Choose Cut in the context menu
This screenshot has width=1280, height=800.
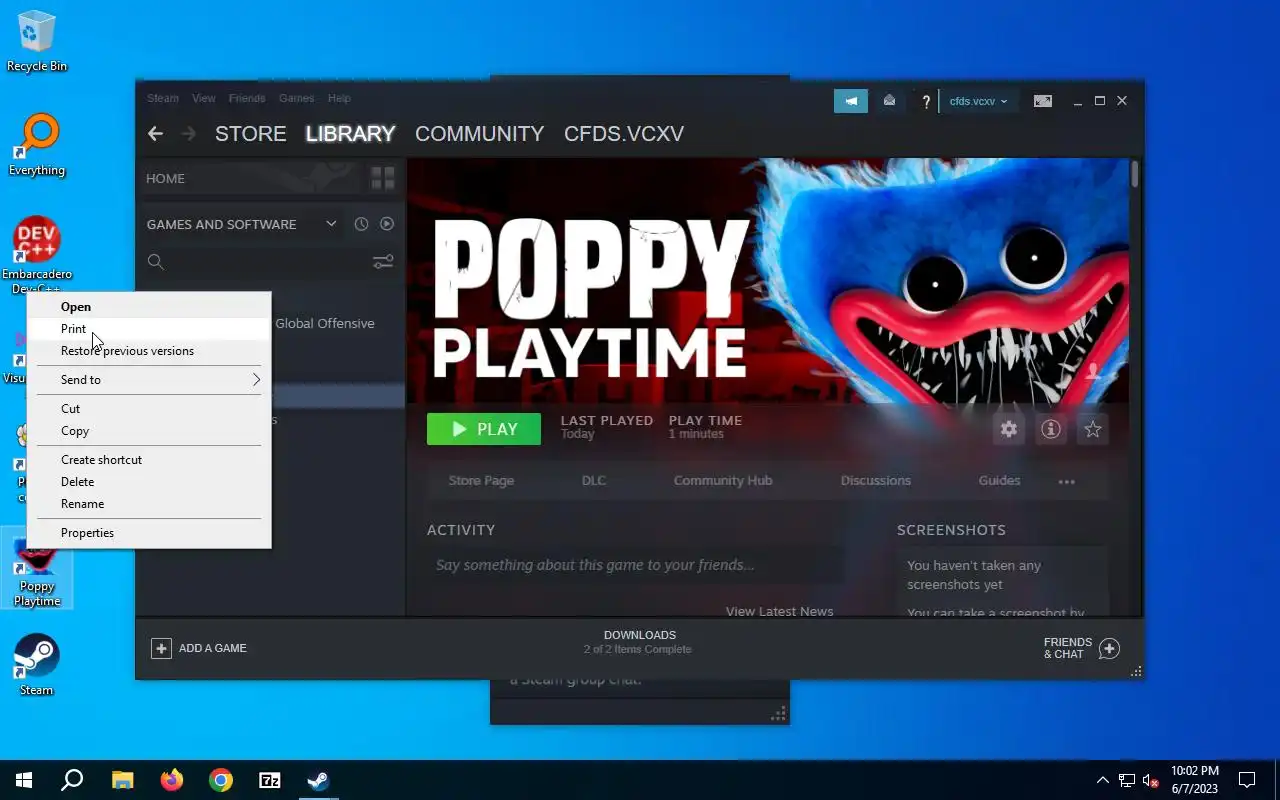point(149,409)
